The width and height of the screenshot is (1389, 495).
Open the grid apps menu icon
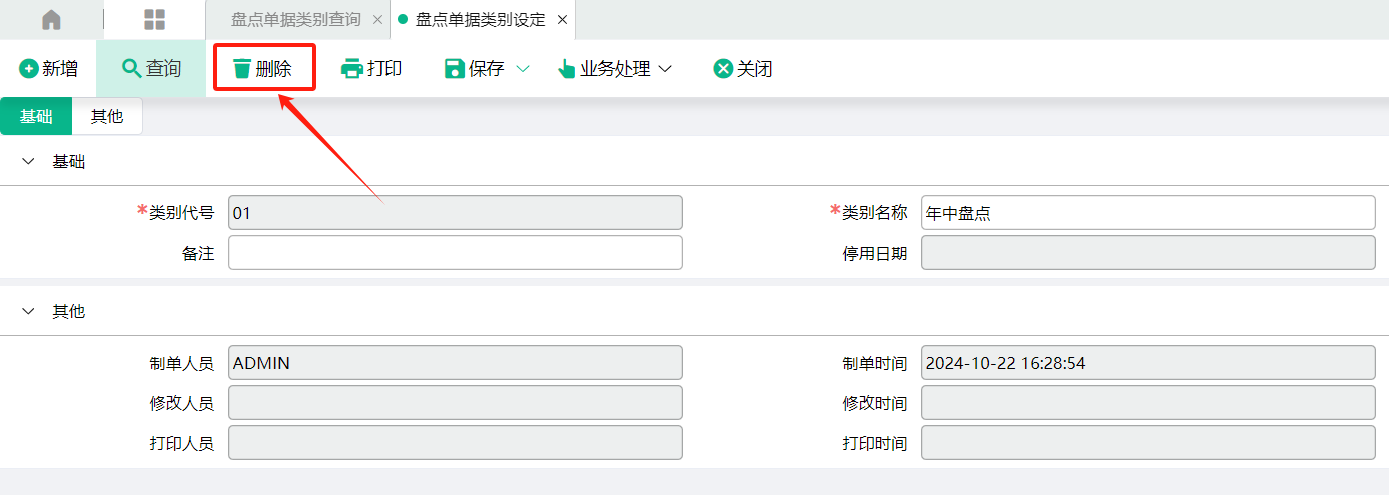[155, 20]
